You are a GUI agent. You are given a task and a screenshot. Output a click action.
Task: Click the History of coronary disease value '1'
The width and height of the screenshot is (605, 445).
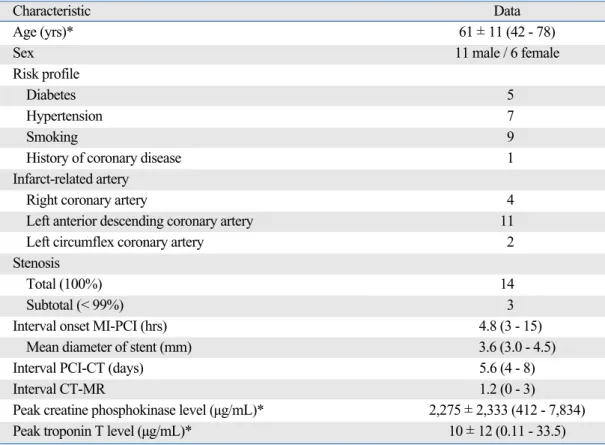pos(510,158)
